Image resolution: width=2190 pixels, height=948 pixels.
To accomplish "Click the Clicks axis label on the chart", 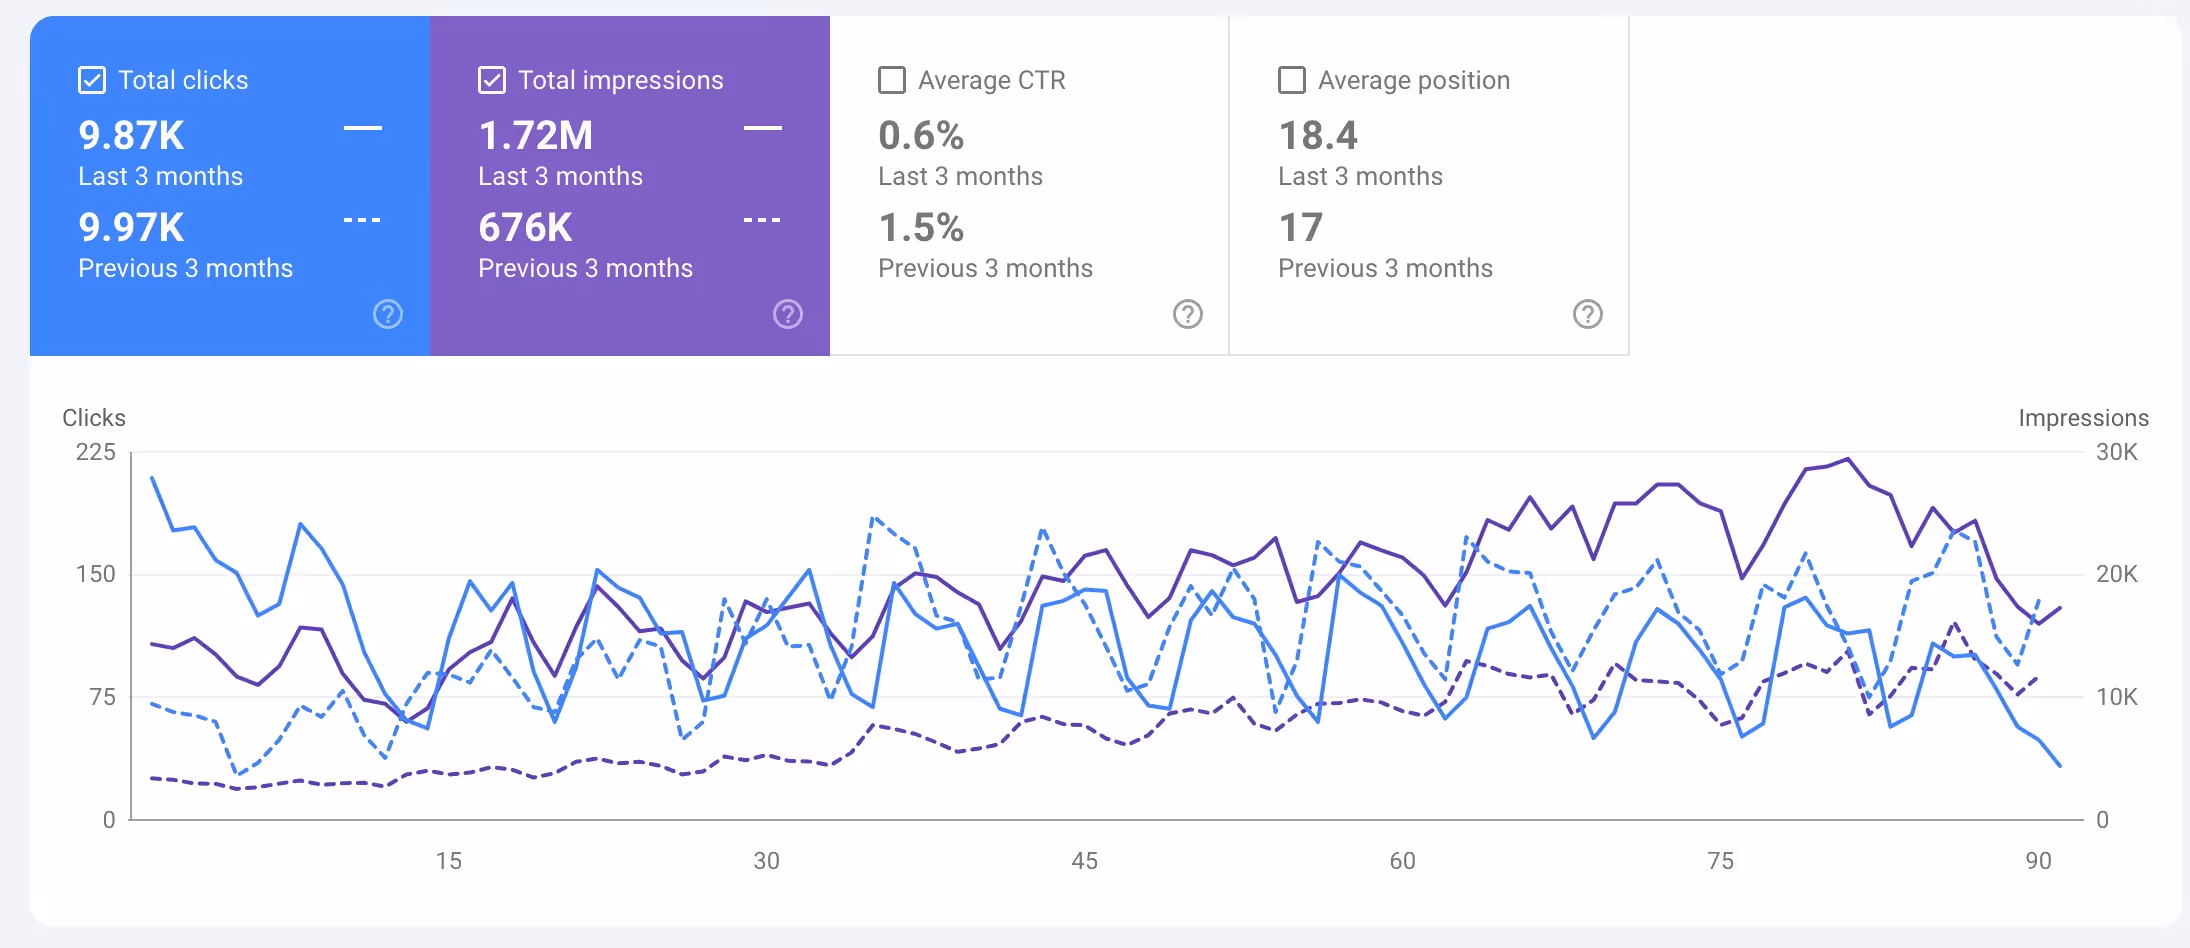I will [93, 418].
